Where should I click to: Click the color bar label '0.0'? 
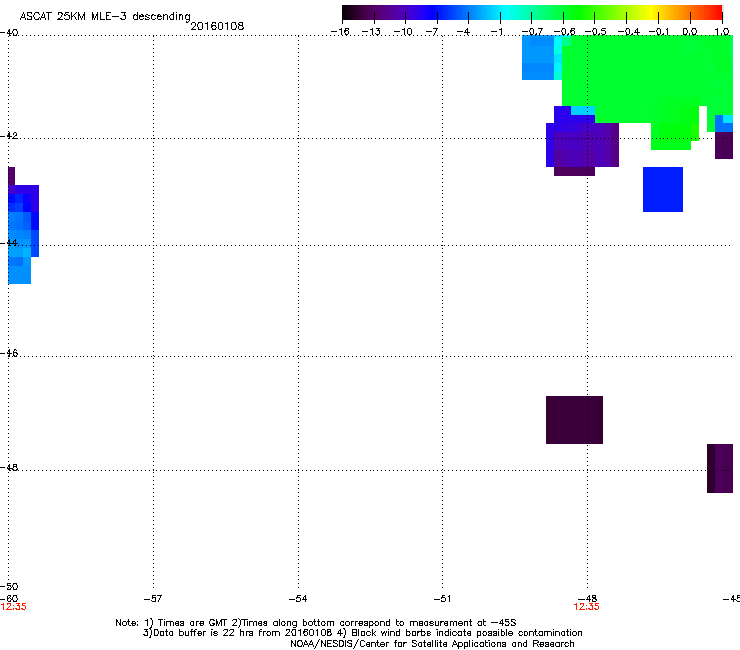click(x=690, y=32)
